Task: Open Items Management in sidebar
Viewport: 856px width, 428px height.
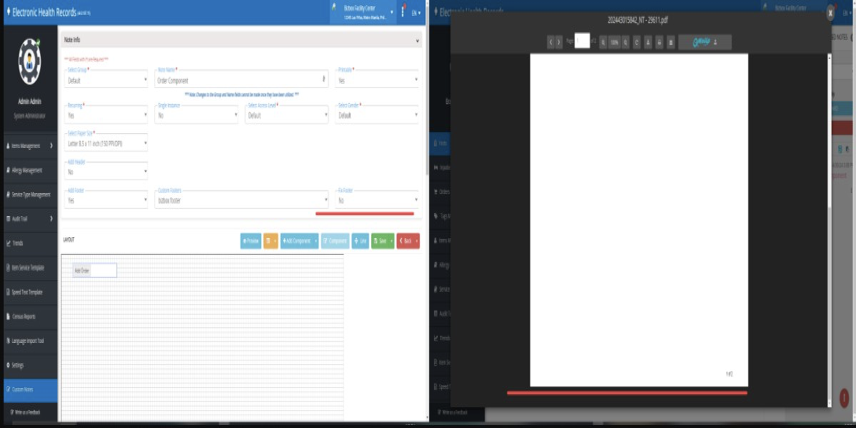Action: (x=30, y=146)
